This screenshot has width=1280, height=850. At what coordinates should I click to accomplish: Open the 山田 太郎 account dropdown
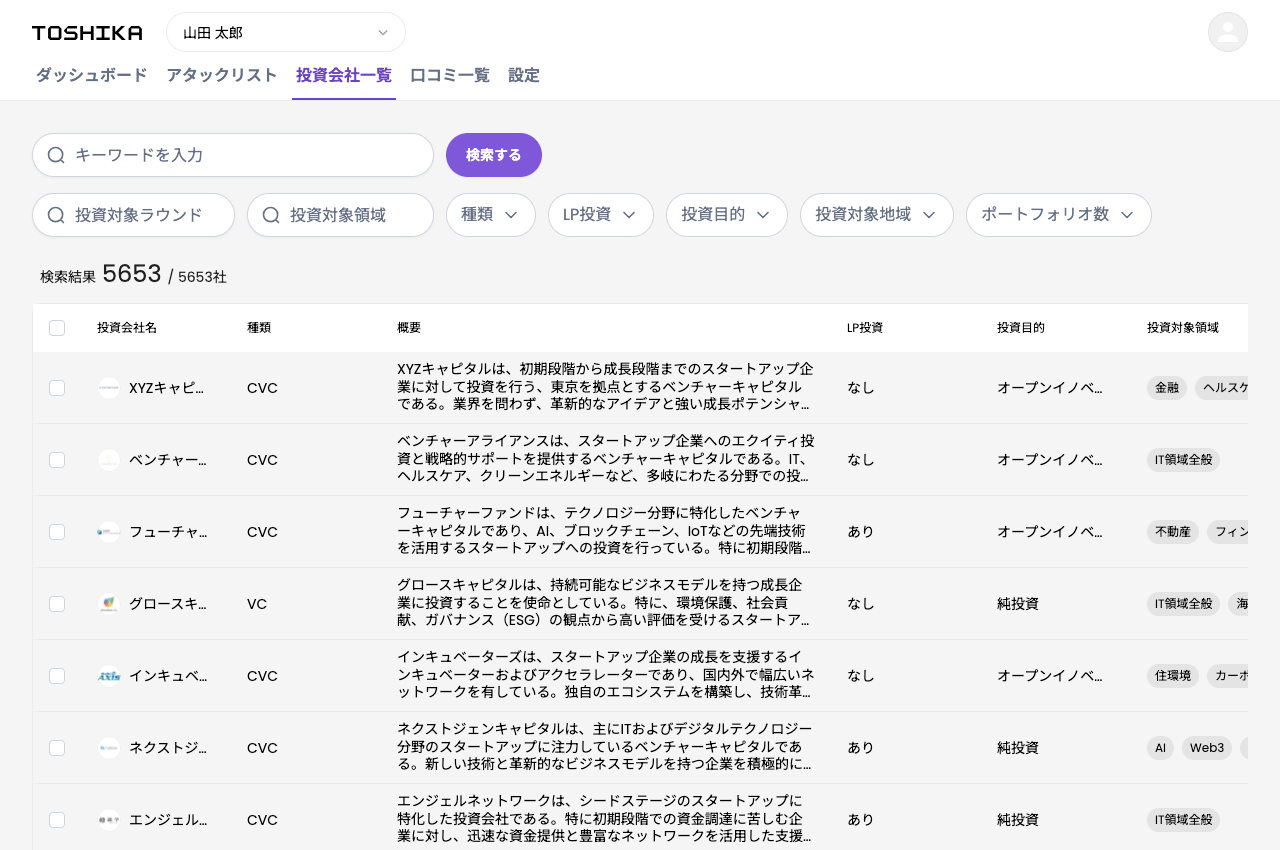coord(286,32)
